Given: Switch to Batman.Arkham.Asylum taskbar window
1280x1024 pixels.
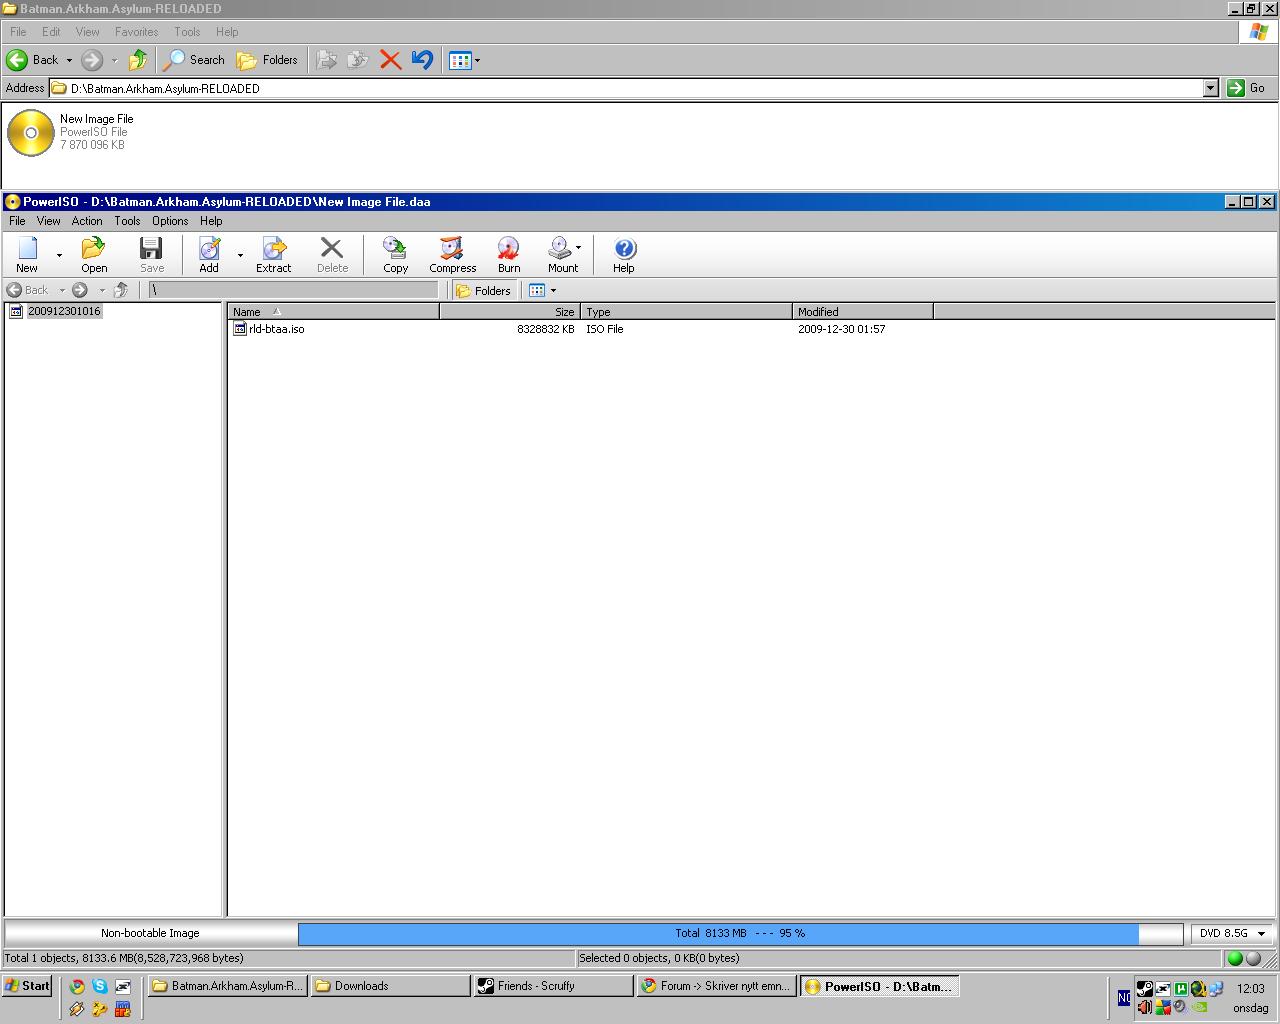Looking at the screenshot, I should tap(227, 986).
